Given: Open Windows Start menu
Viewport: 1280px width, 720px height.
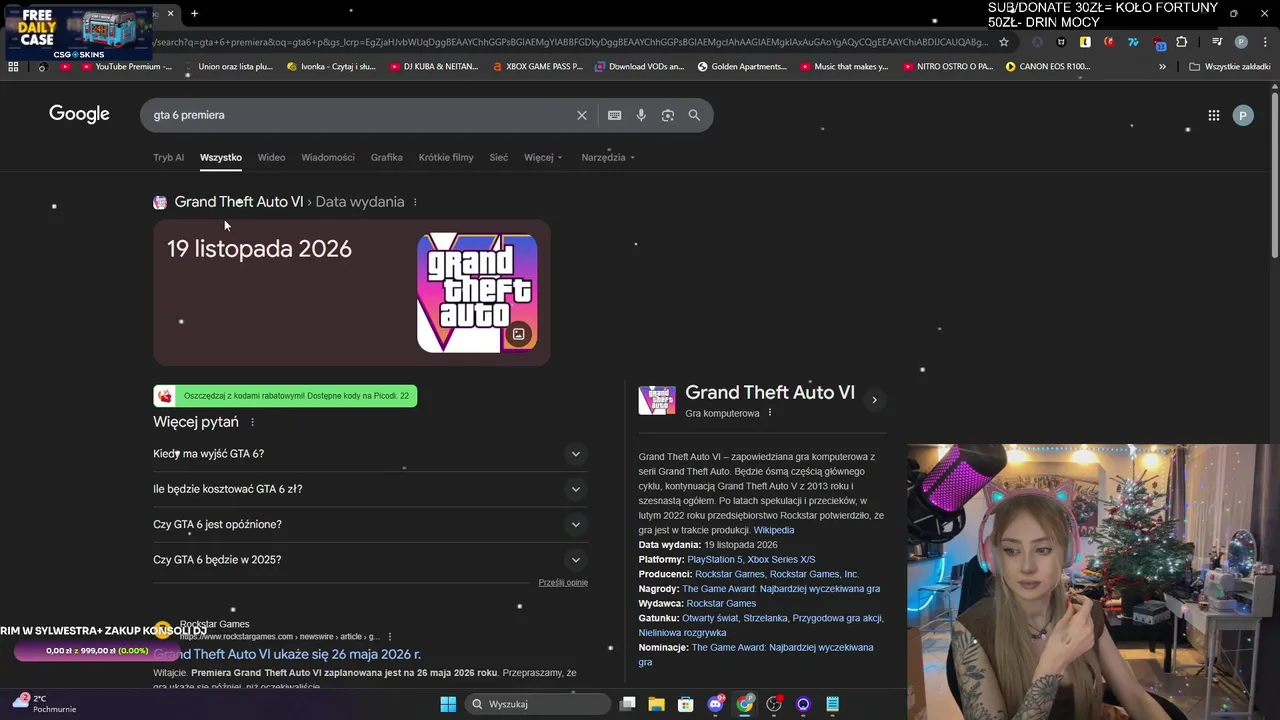Looking at the screenshot, I should point(448,704).
